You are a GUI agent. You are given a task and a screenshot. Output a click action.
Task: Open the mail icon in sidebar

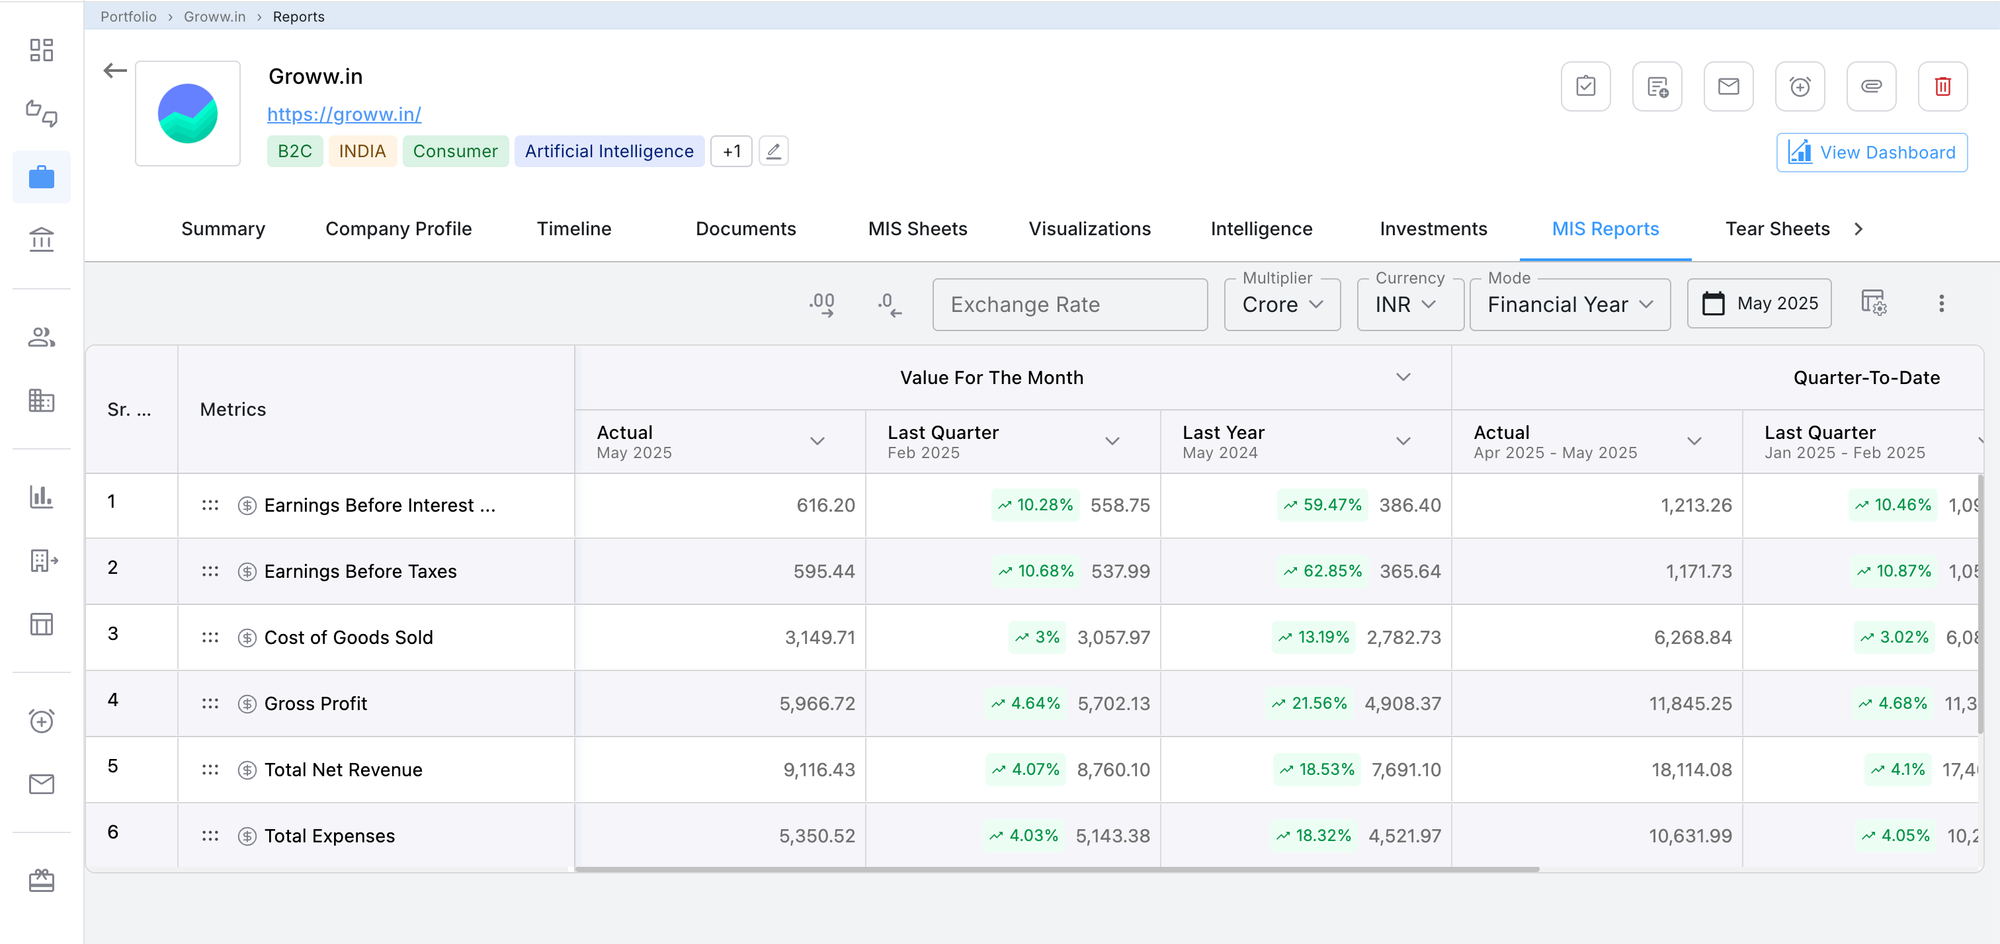pos(41,784)
